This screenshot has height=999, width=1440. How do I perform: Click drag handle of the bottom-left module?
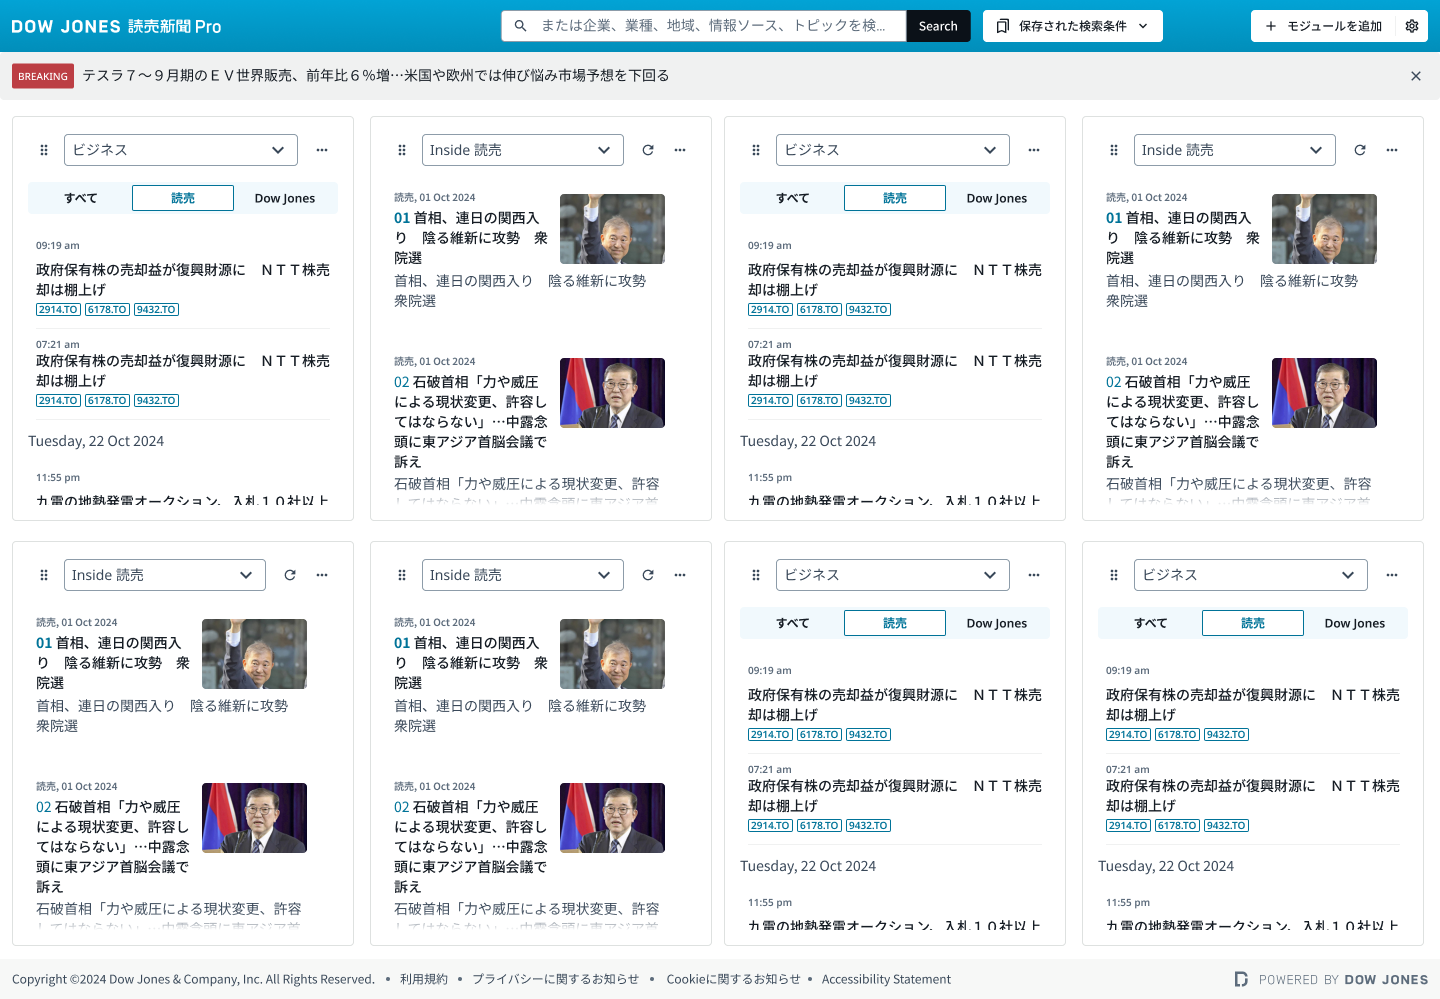[x=44, y=575]
